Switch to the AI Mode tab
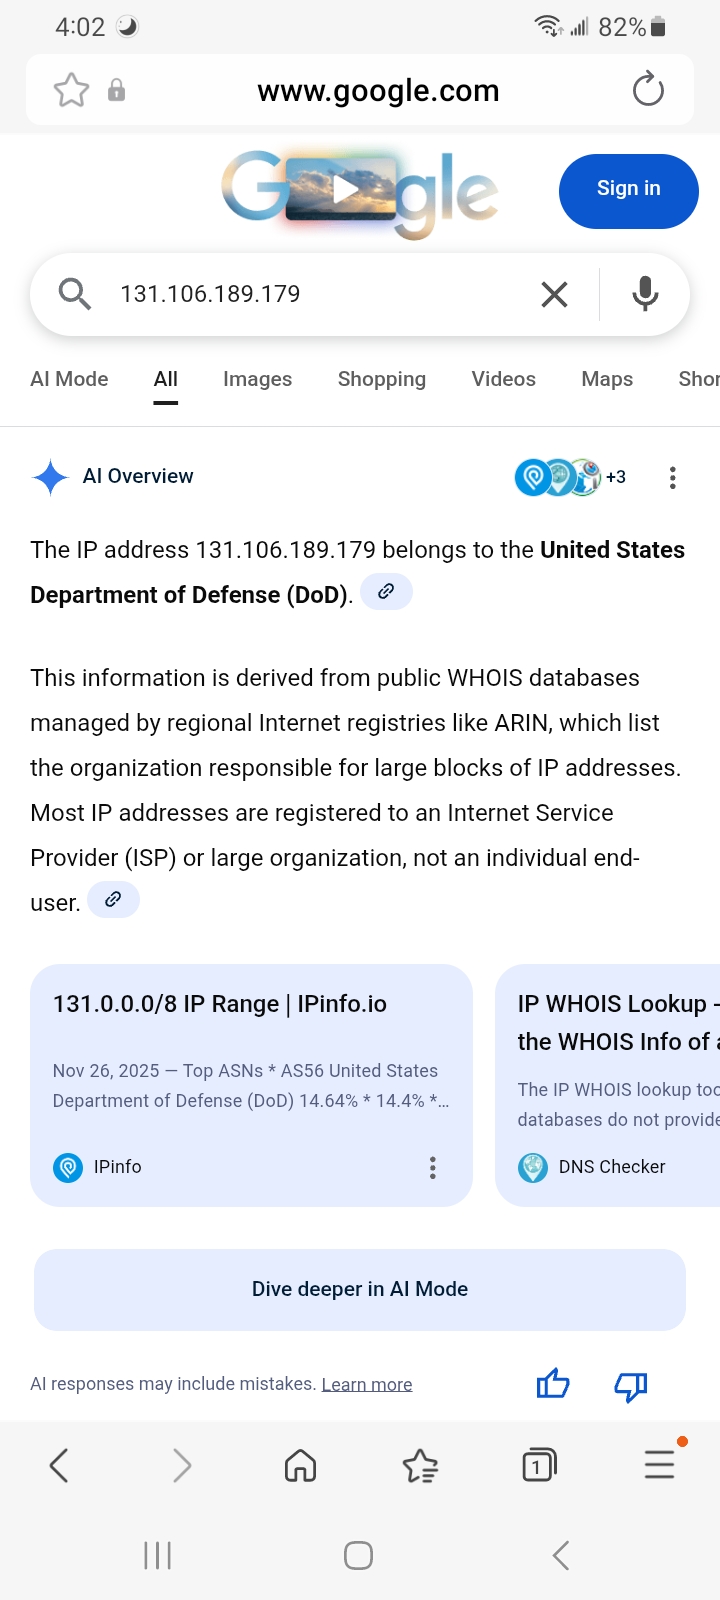Viewport: 720px width, 1600px height. tap(69, 379)
